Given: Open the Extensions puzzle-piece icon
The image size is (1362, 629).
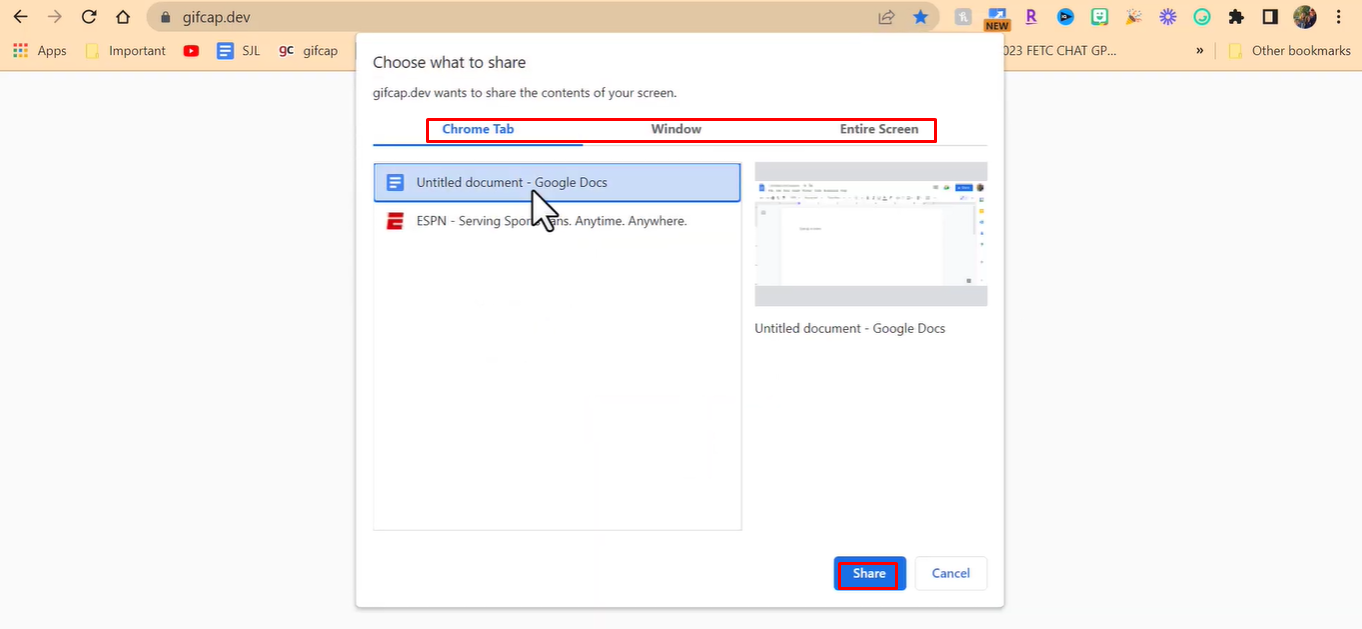Looking at the screenshot, I should (1236, 17).
